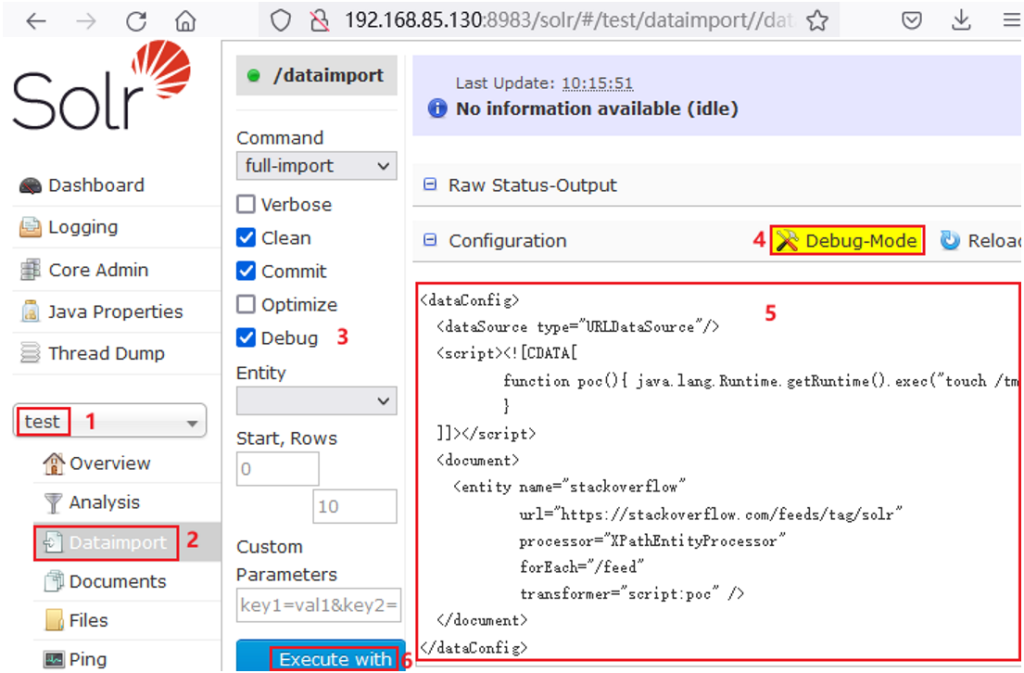Click the Execute with button
Viewport: 1024px width, 673px height.
click(321, 656)
